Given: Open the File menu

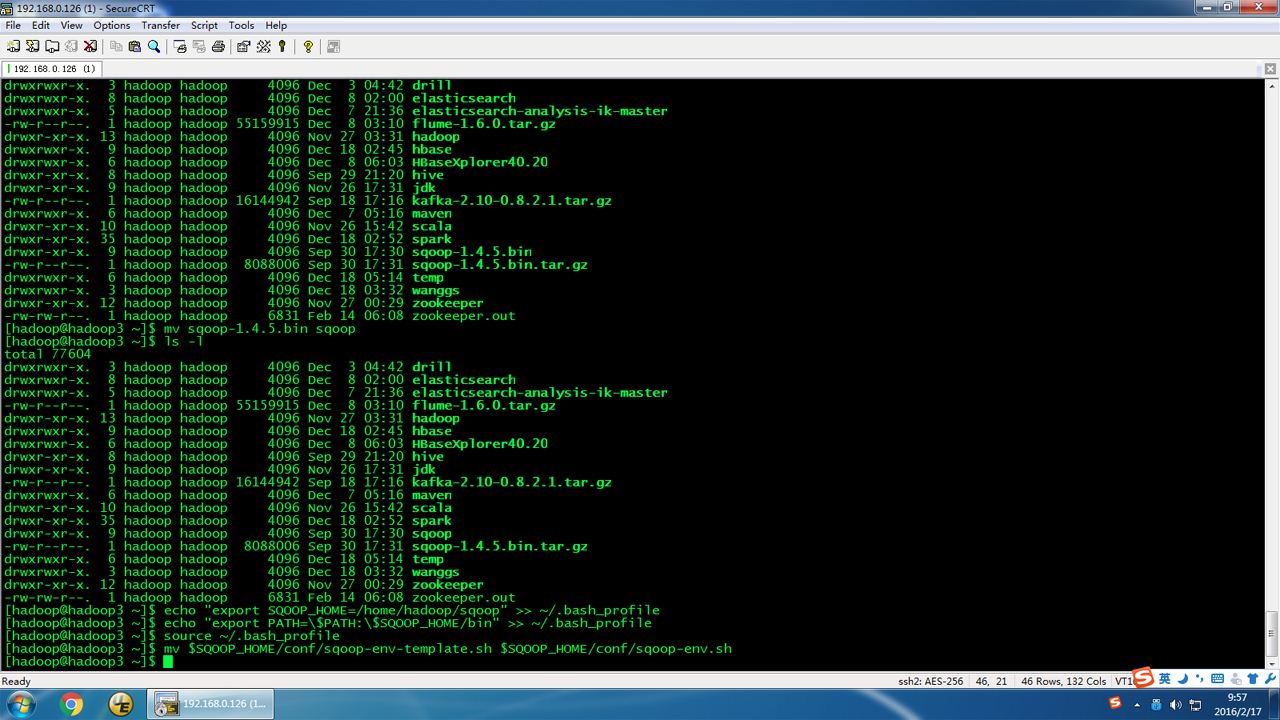Looking at the screenshot, I should (x=13, y=25).
